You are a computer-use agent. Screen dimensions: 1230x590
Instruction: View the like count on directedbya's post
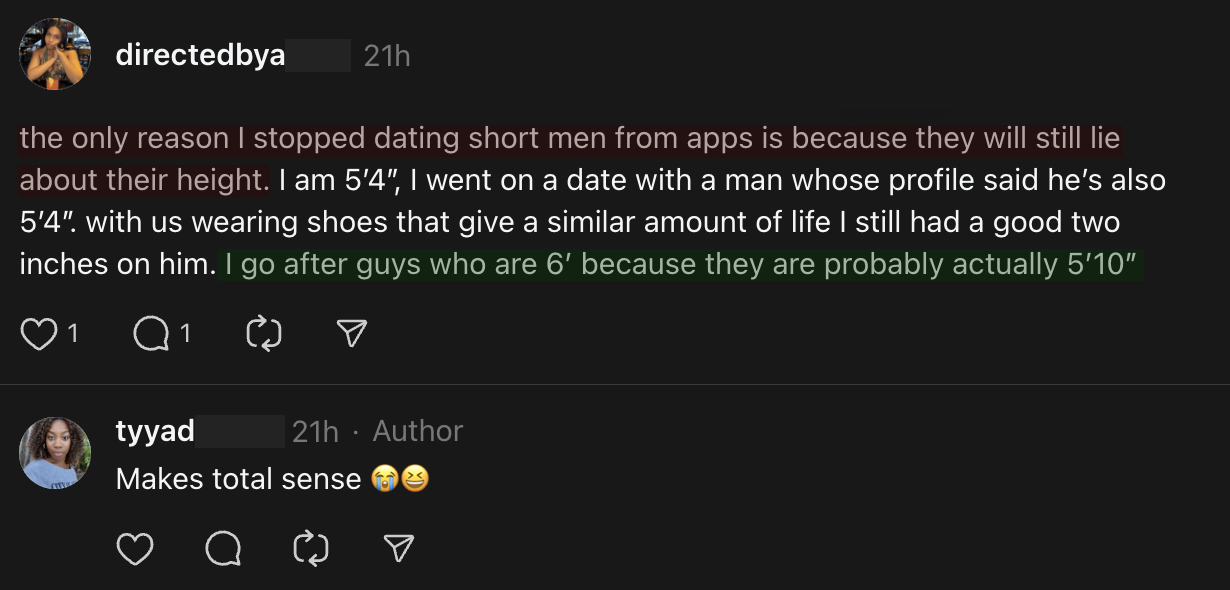click(x=73, y=334)
